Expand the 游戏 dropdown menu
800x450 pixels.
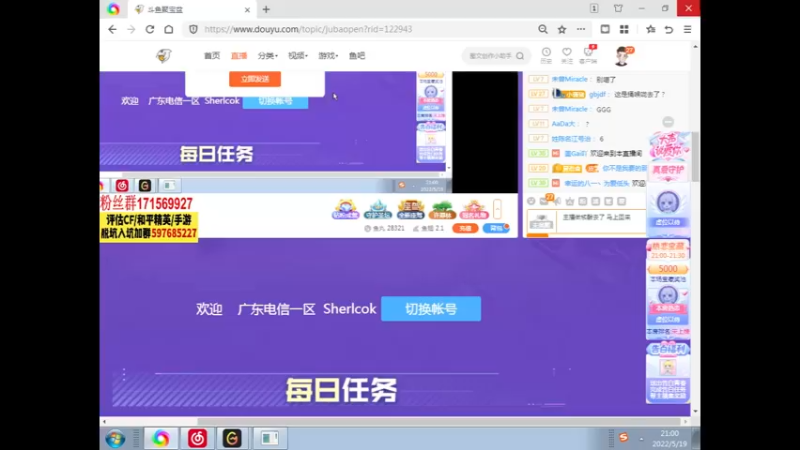tap(328, 56)
